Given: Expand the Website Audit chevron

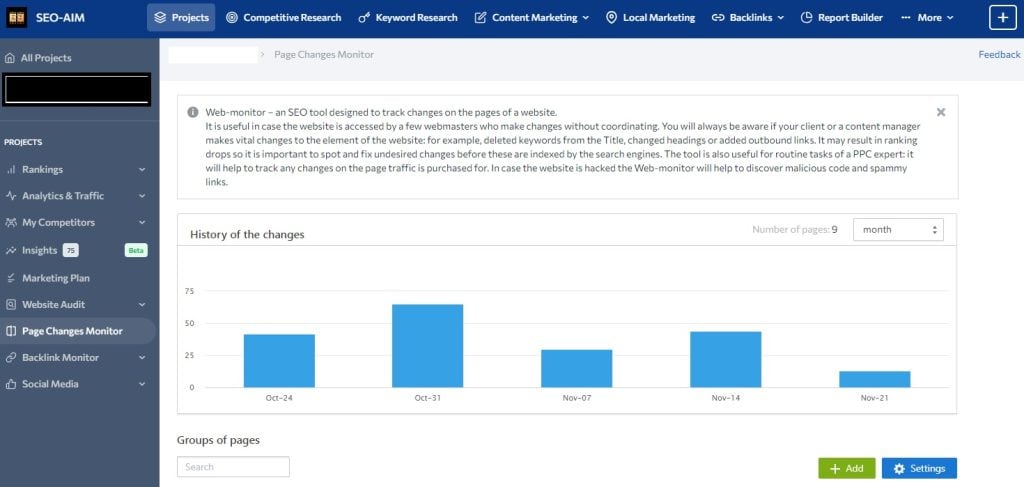Looking at the screenshot, I should point(142,305).
